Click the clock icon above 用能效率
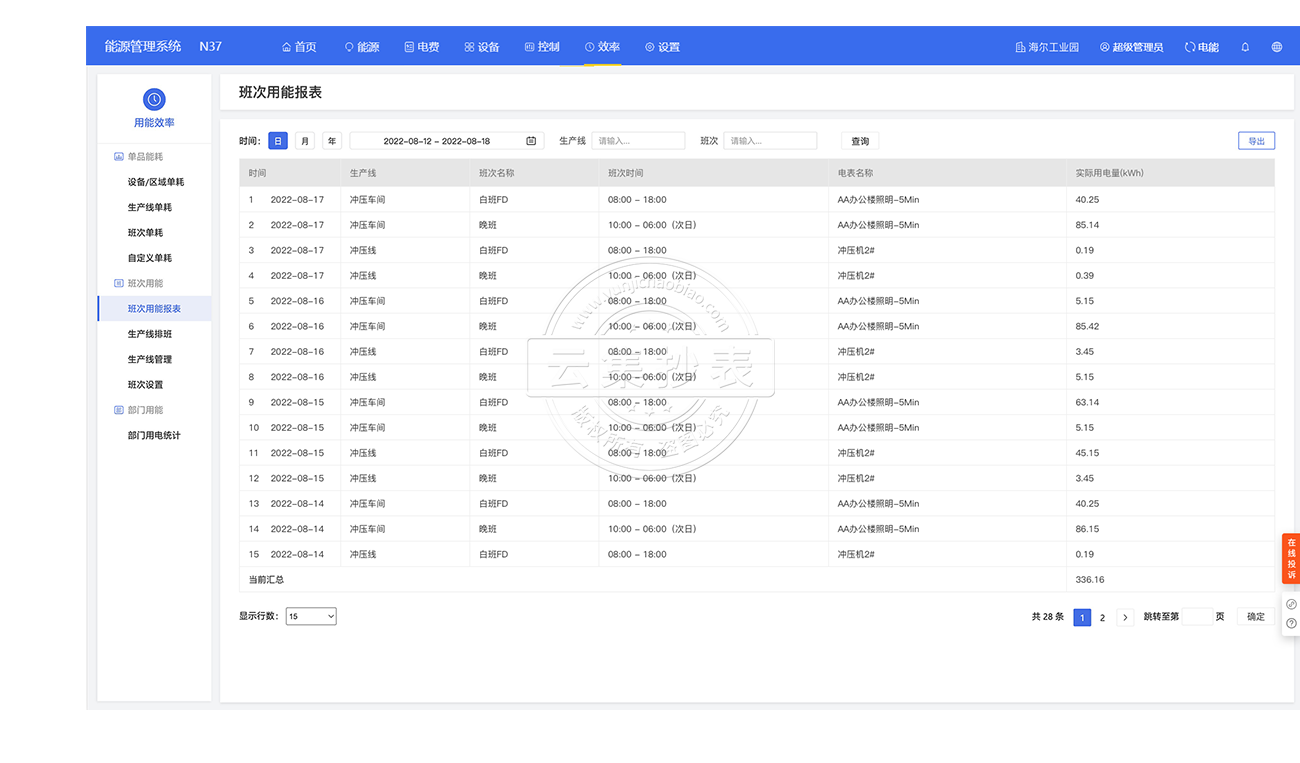The image size is (1300, 763). [154, 99]
